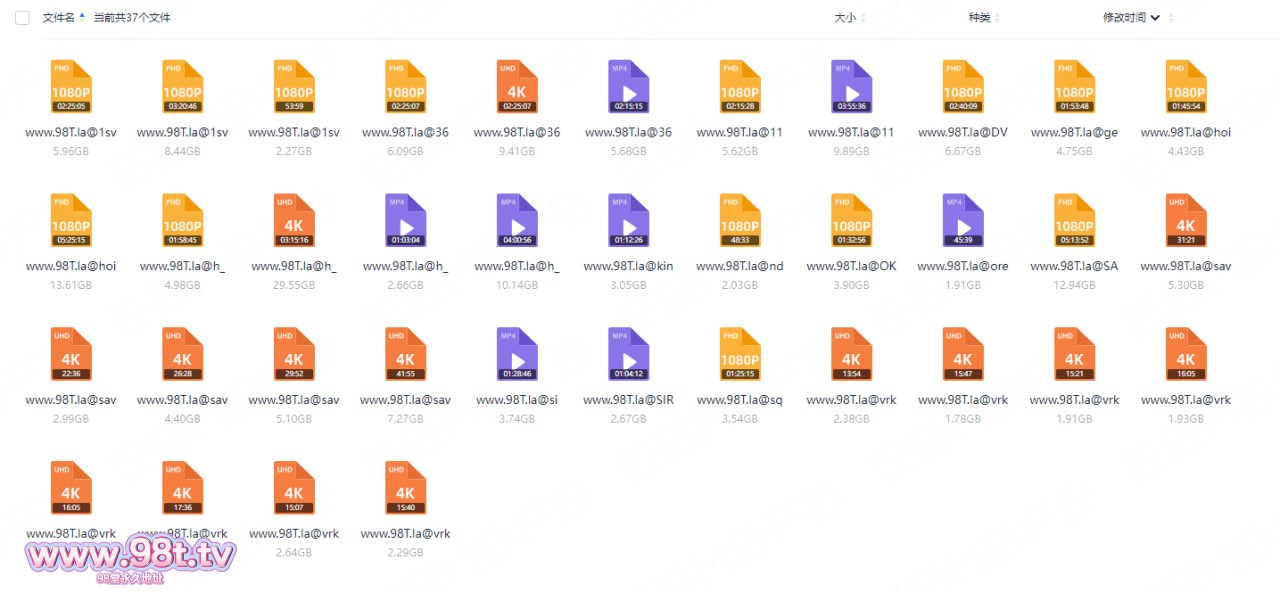Open the MP4 file with duration 04:00:56
This screenshot has width=1280, height=593.
pyautogui.click(x=516, y=221)
